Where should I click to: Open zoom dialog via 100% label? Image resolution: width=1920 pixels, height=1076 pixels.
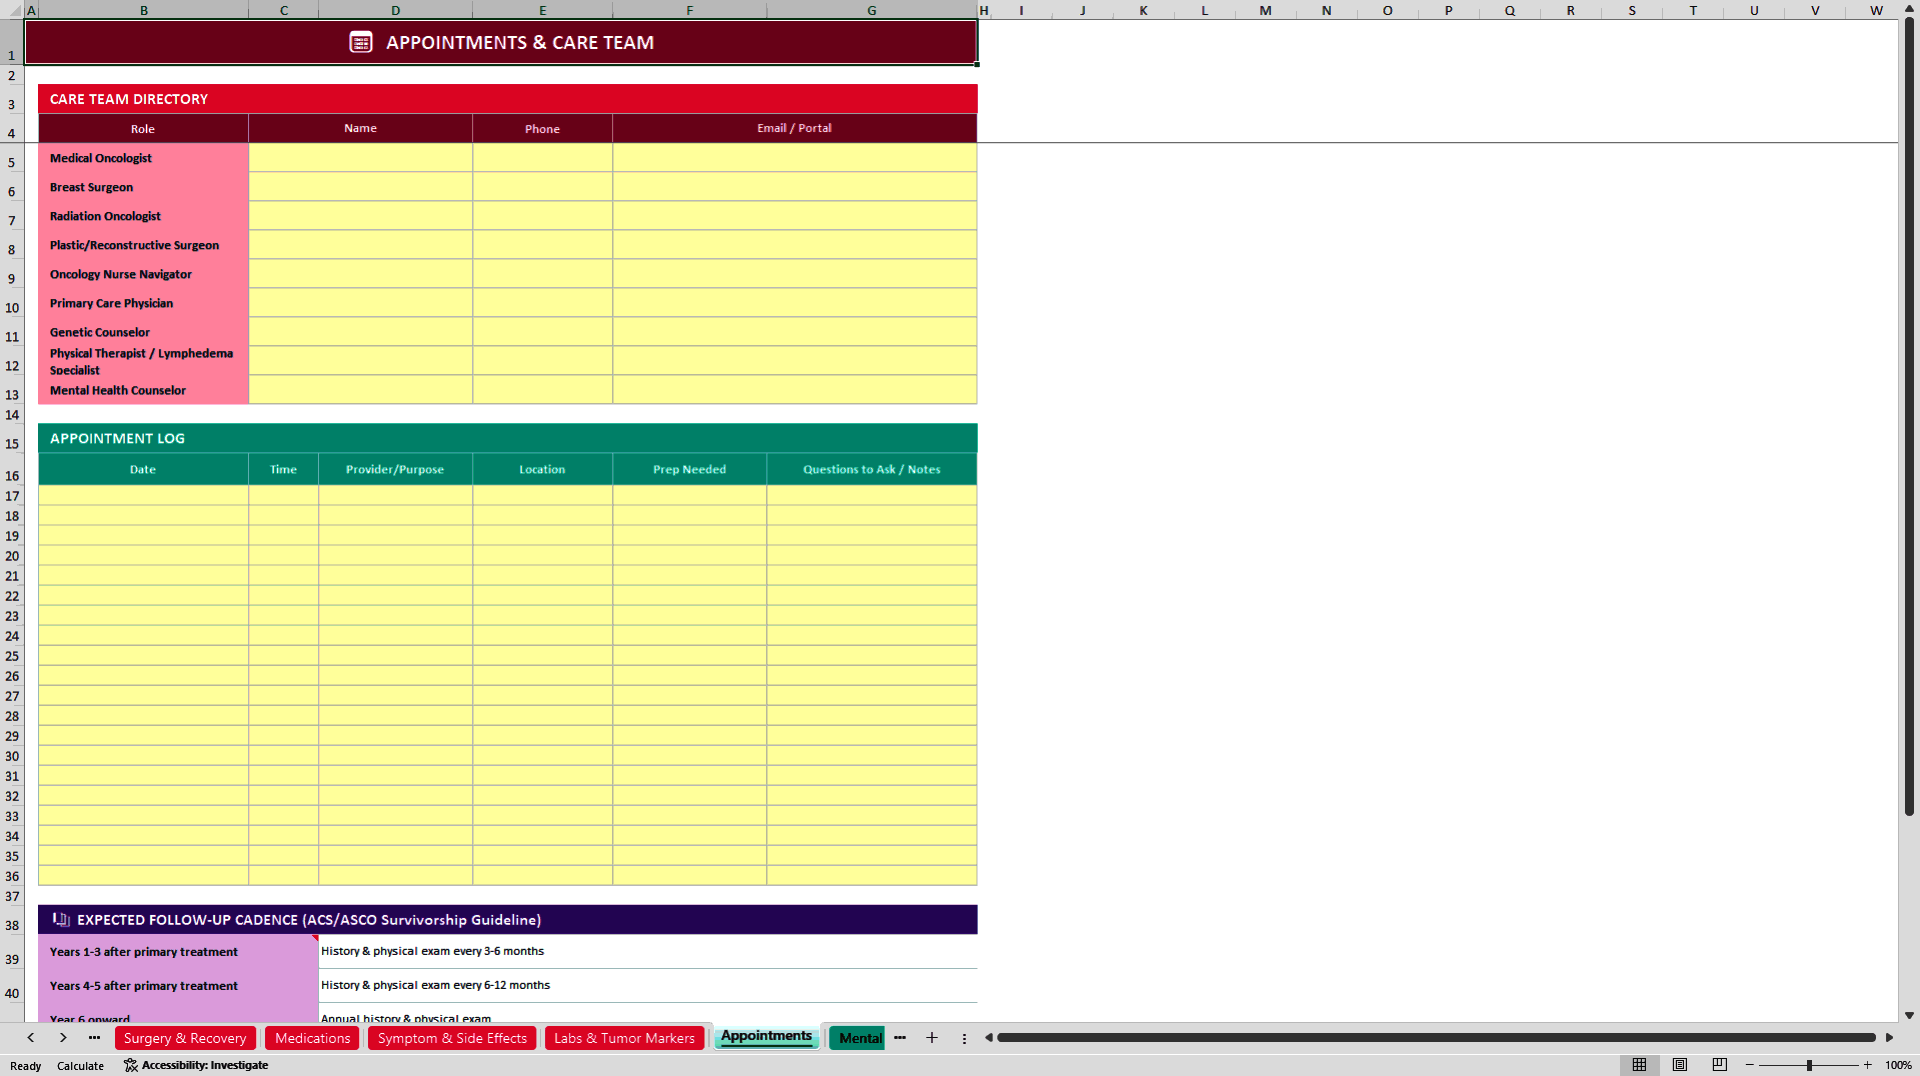[1898, 1065]
